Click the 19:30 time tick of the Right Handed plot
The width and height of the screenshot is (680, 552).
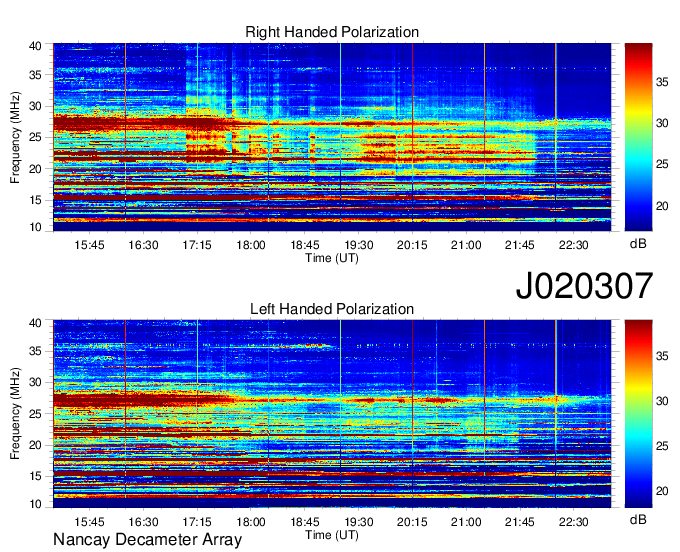pyautogui.click(x=359, y=245)
